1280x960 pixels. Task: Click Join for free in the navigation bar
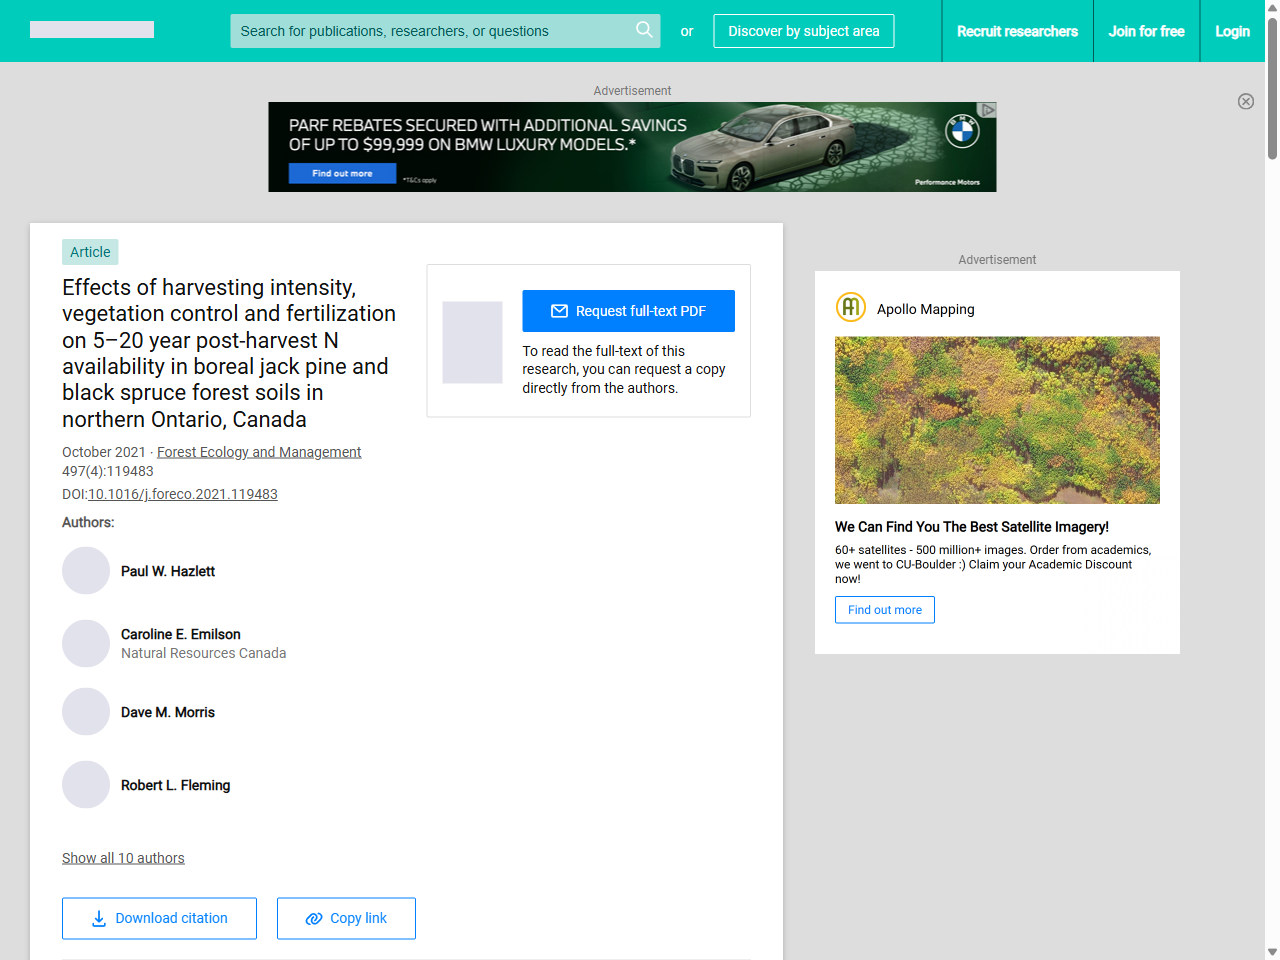pos(1146,31)
